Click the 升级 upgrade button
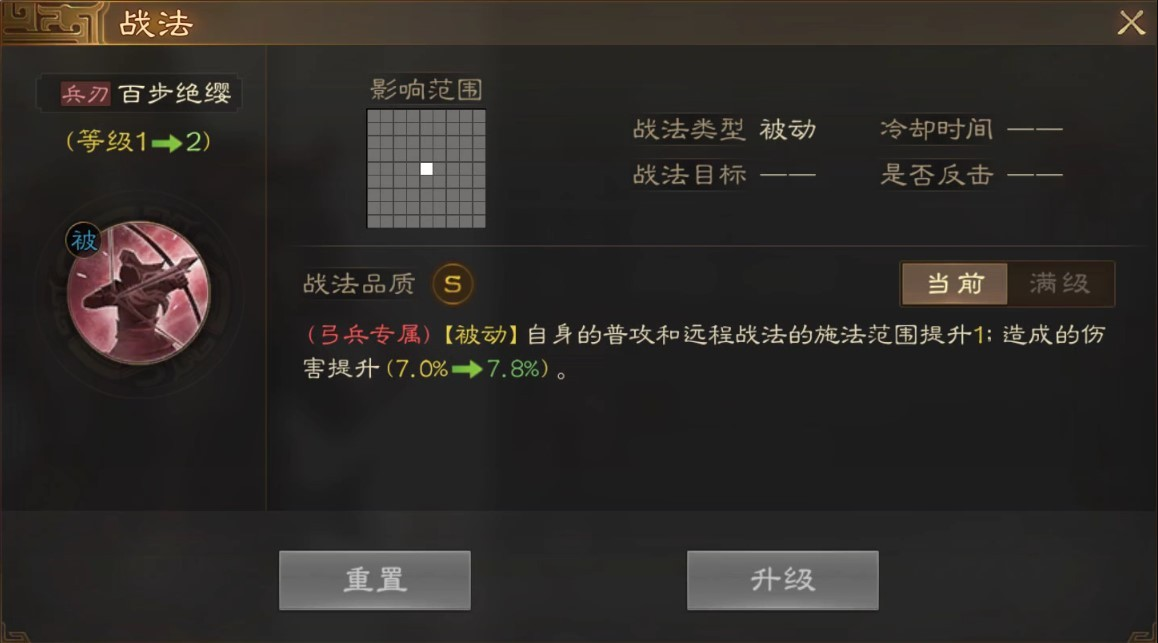Image resolution: width=1158 pixels, height=643 pixels. coord(783,580)
